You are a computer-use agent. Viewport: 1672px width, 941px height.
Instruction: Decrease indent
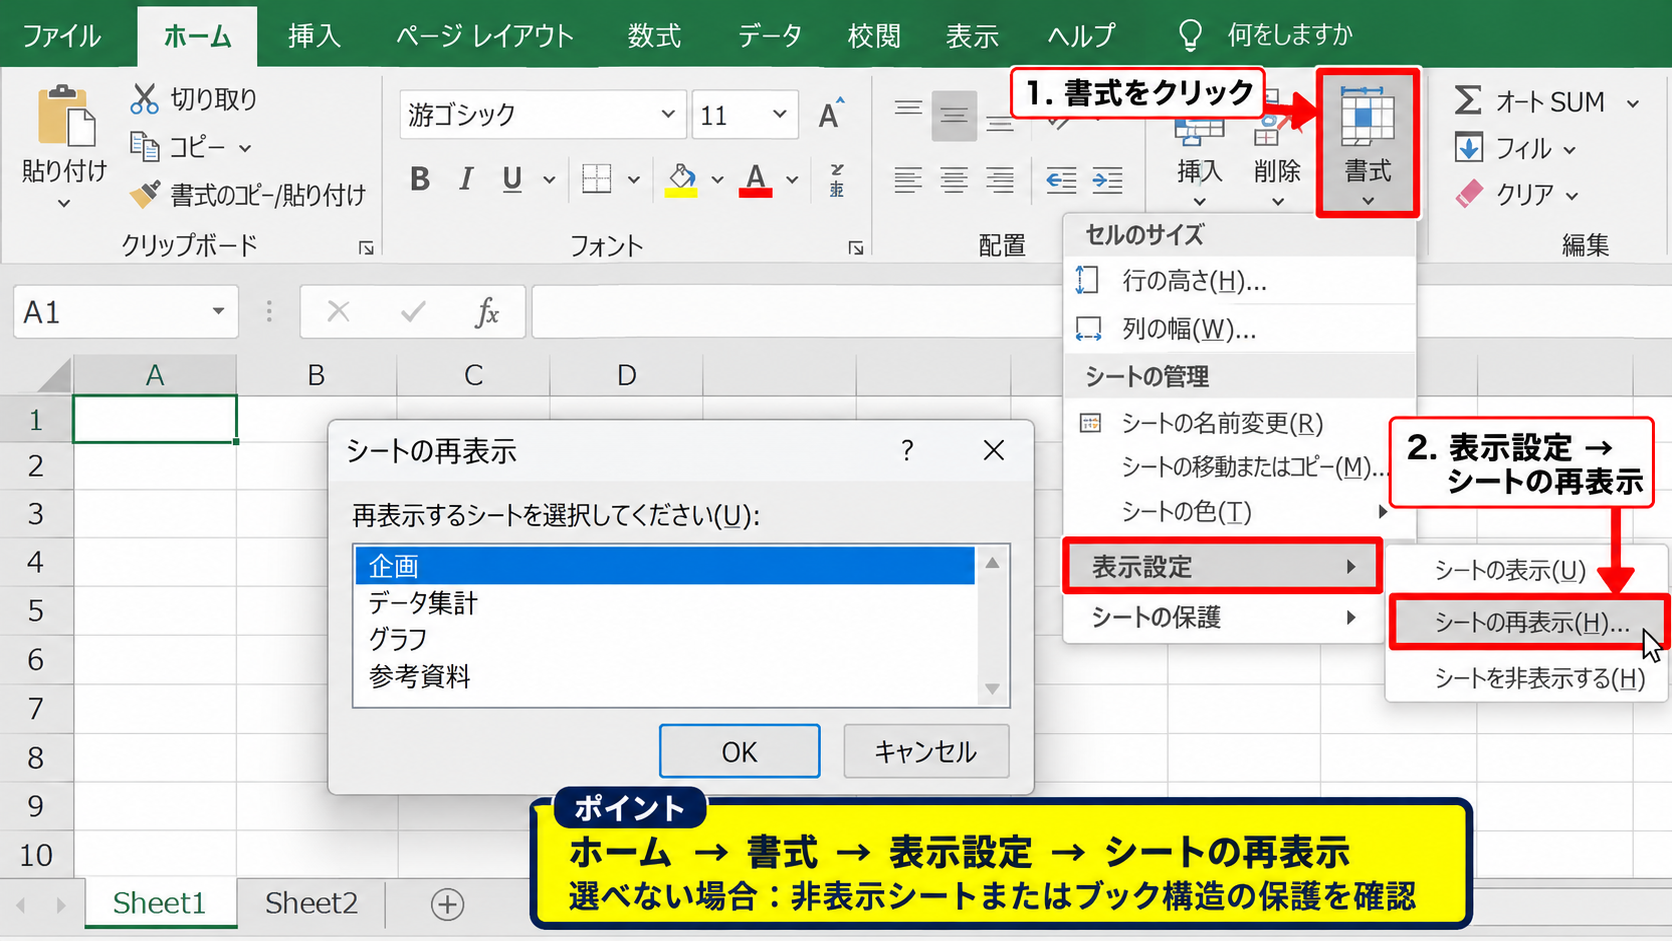pyautogui.click(x=1061, y=180)
